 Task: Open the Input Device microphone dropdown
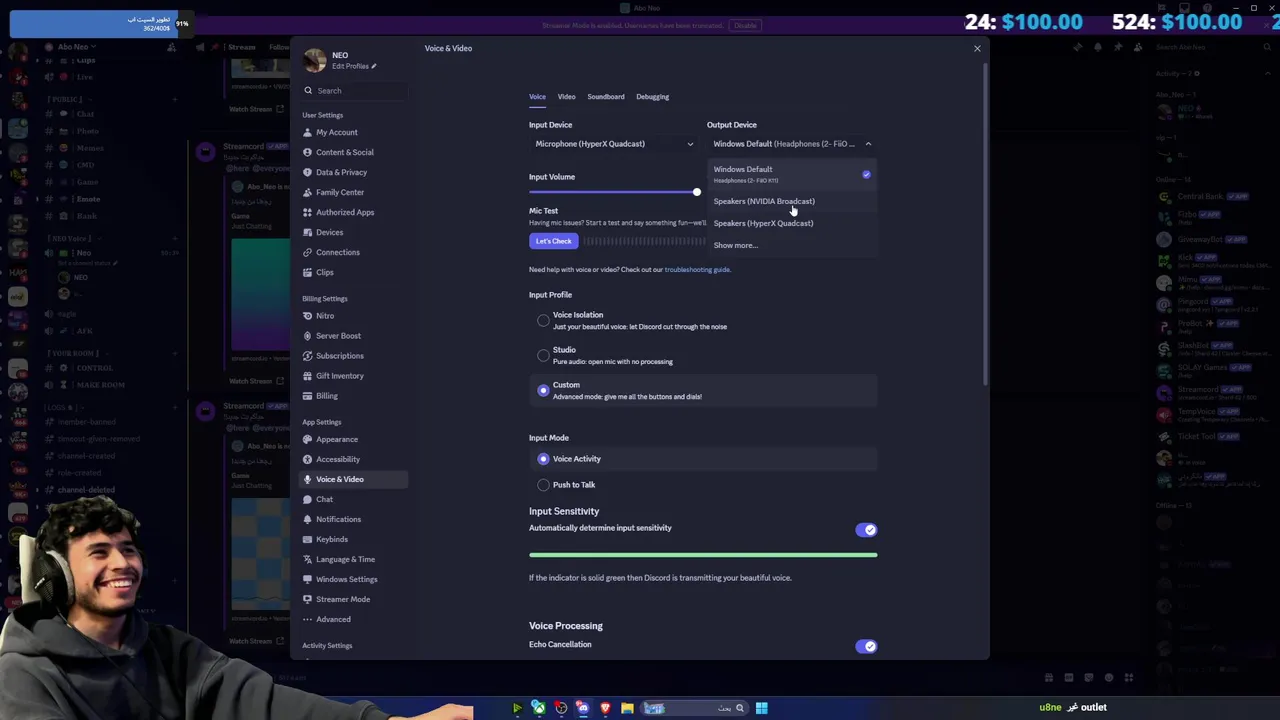[614, 144]
